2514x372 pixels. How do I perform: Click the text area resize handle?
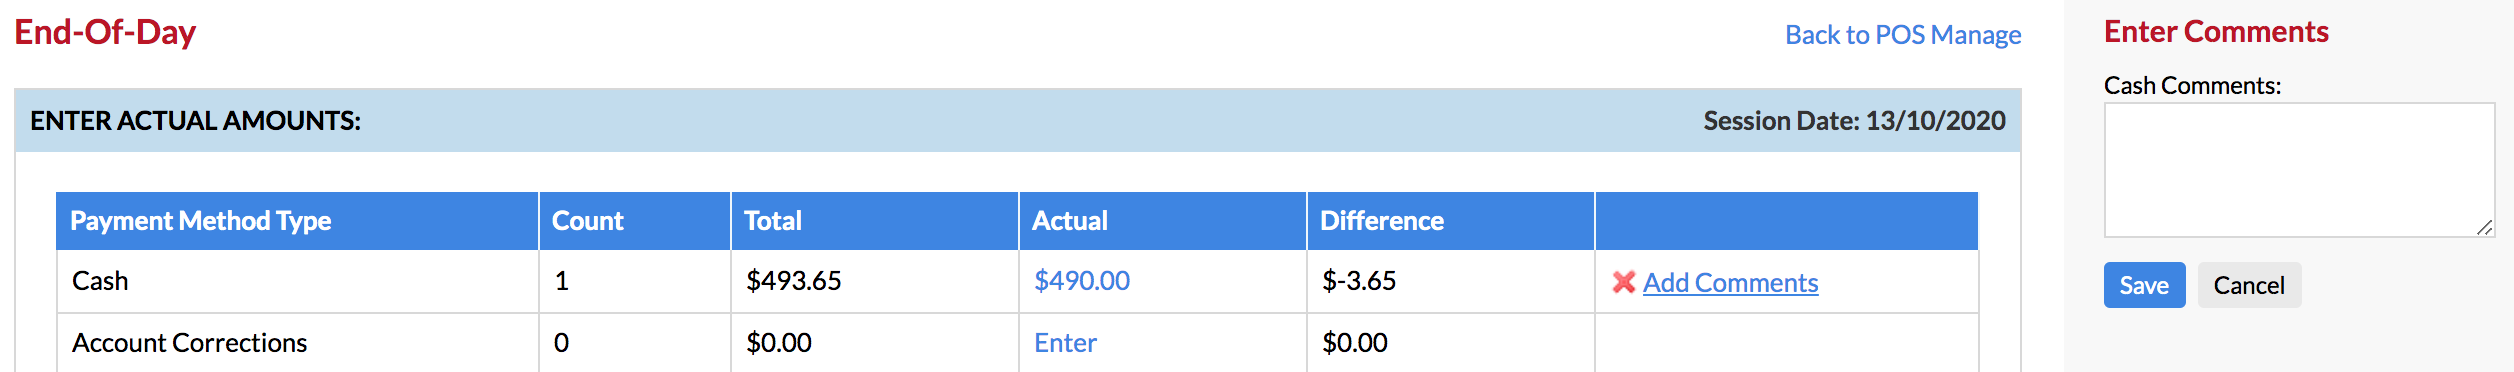pyautogui.click(x=2485, y=228)
